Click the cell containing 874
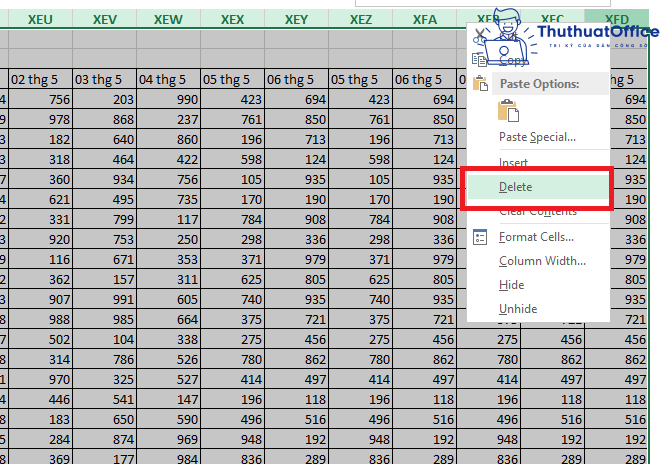The width and height of the screenshot is (668, 464). (105, 440)
